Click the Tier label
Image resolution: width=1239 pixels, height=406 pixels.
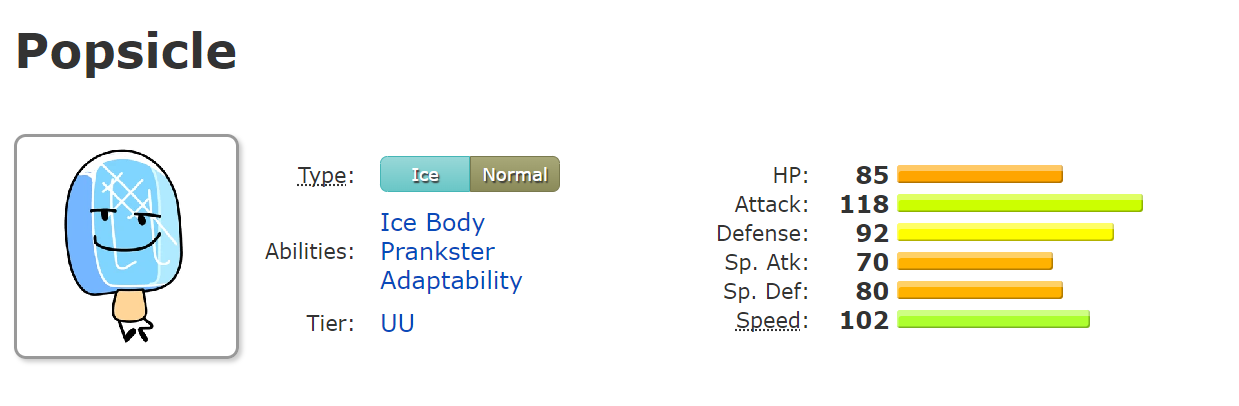(330, 323)
